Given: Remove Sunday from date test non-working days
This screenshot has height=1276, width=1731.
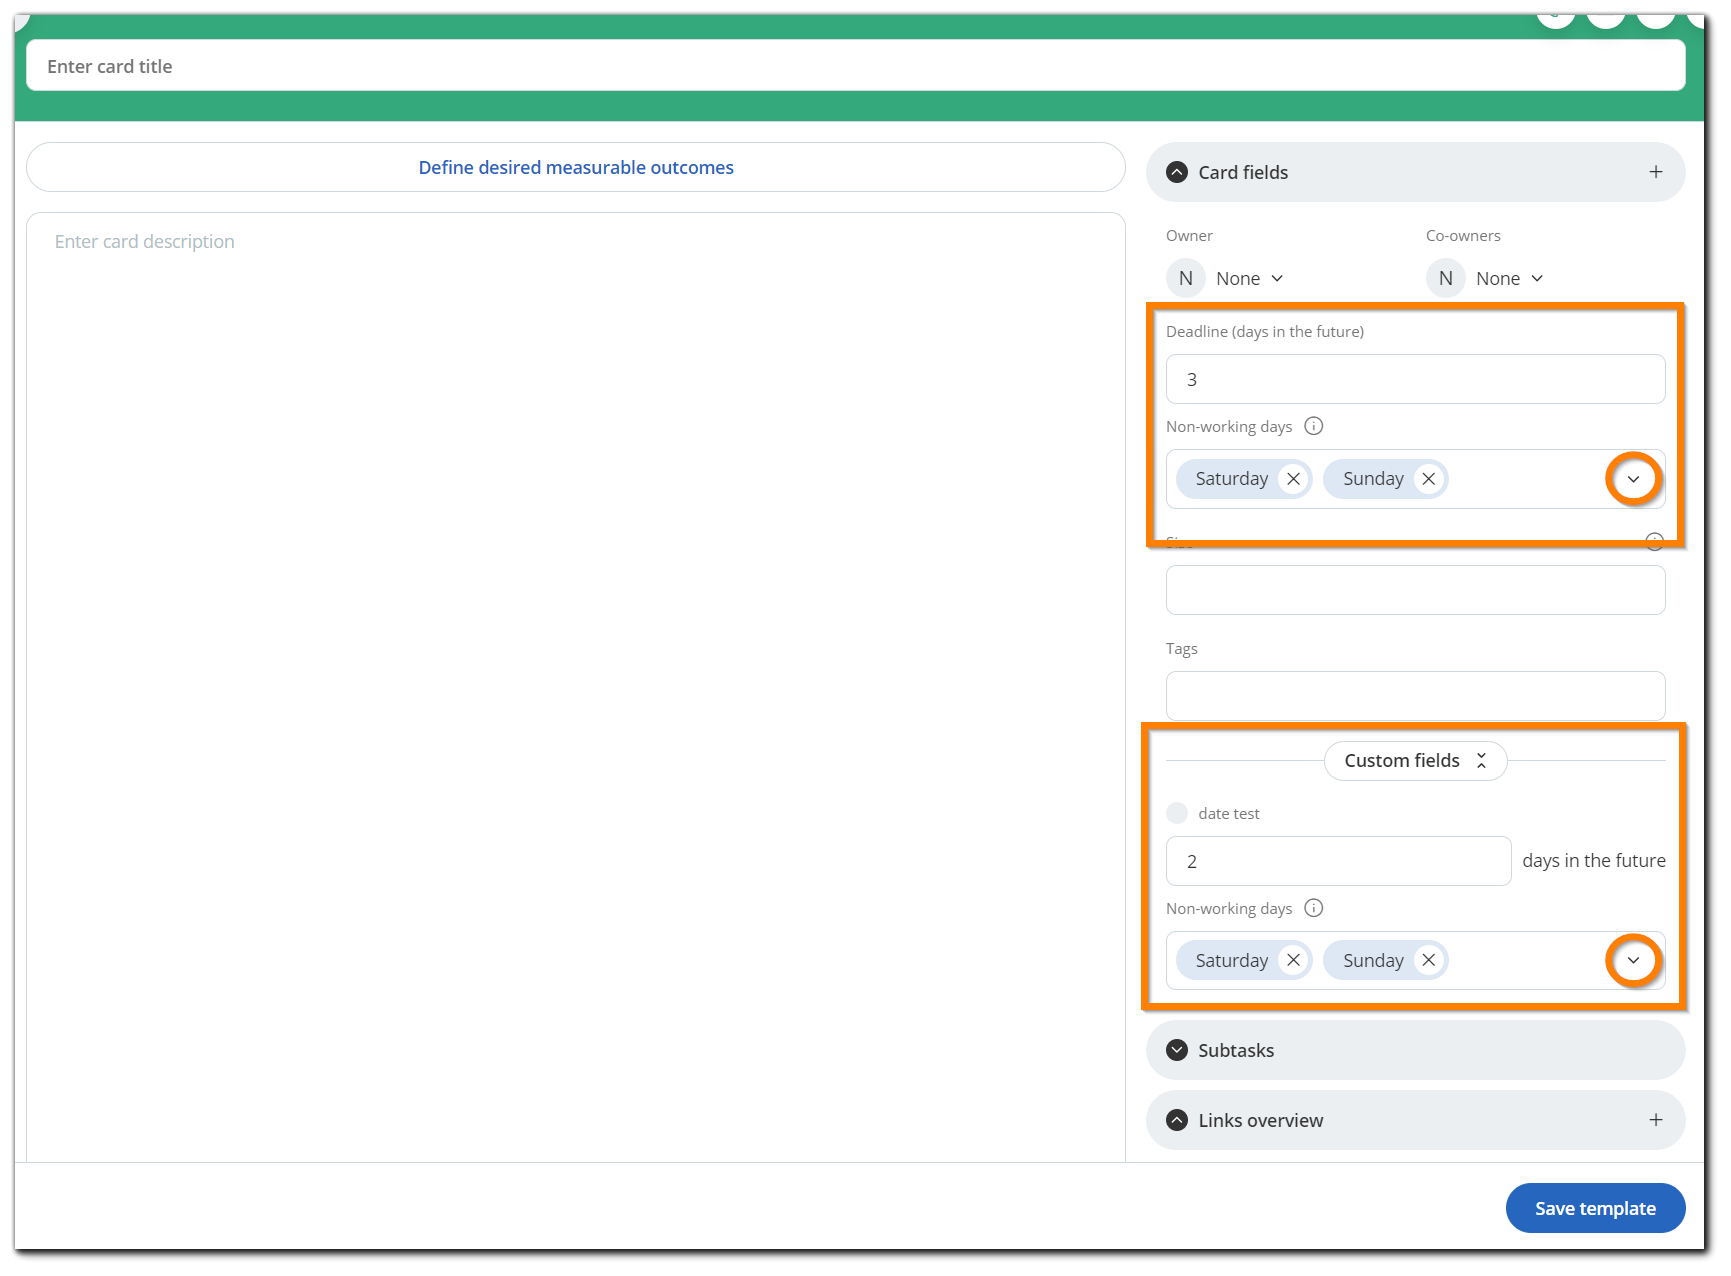Looking at the screenshot, I should pos(1428,961).
